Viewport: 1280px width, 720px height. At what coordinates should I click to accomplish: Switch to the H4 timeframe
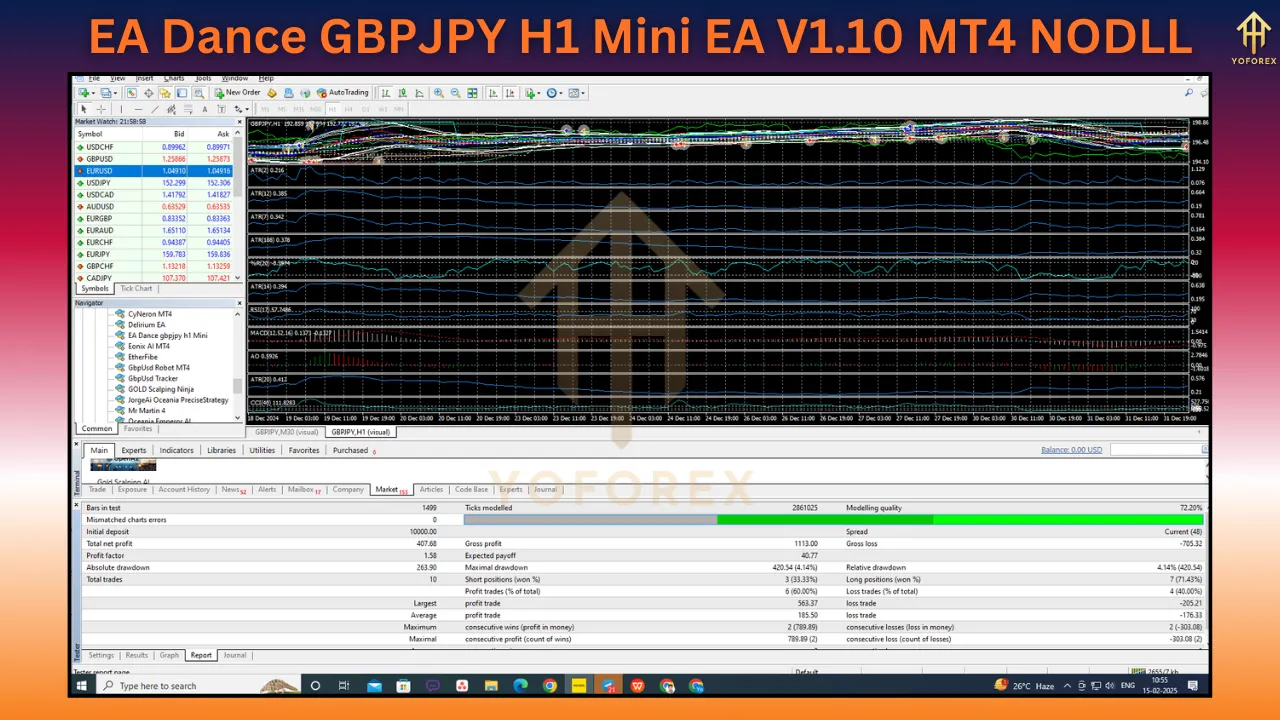(348, 109)
